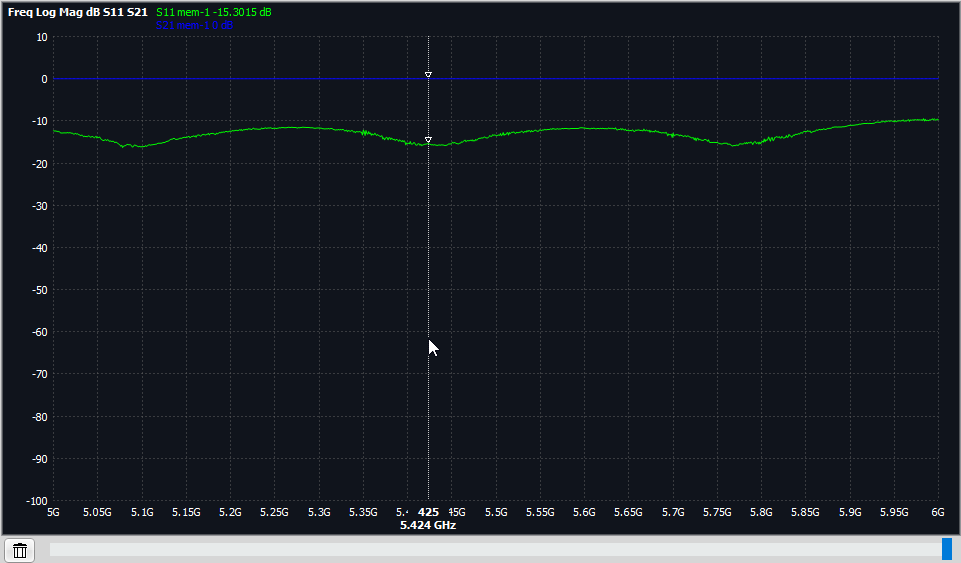Click the -100 dB axis label
This screenshot has height=563, width=961.
pos(37,501)
